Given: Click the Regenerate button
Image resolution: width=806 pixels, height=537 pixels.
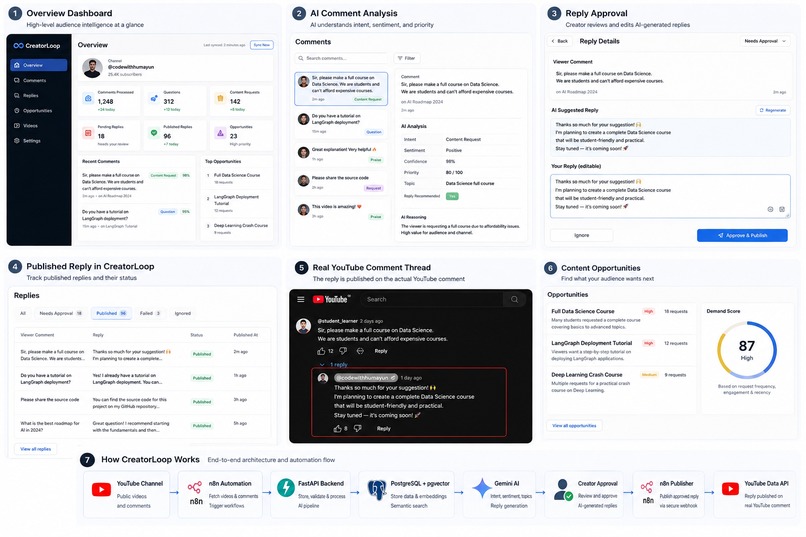Looking at the screenshot, I should tap(773, 110).
